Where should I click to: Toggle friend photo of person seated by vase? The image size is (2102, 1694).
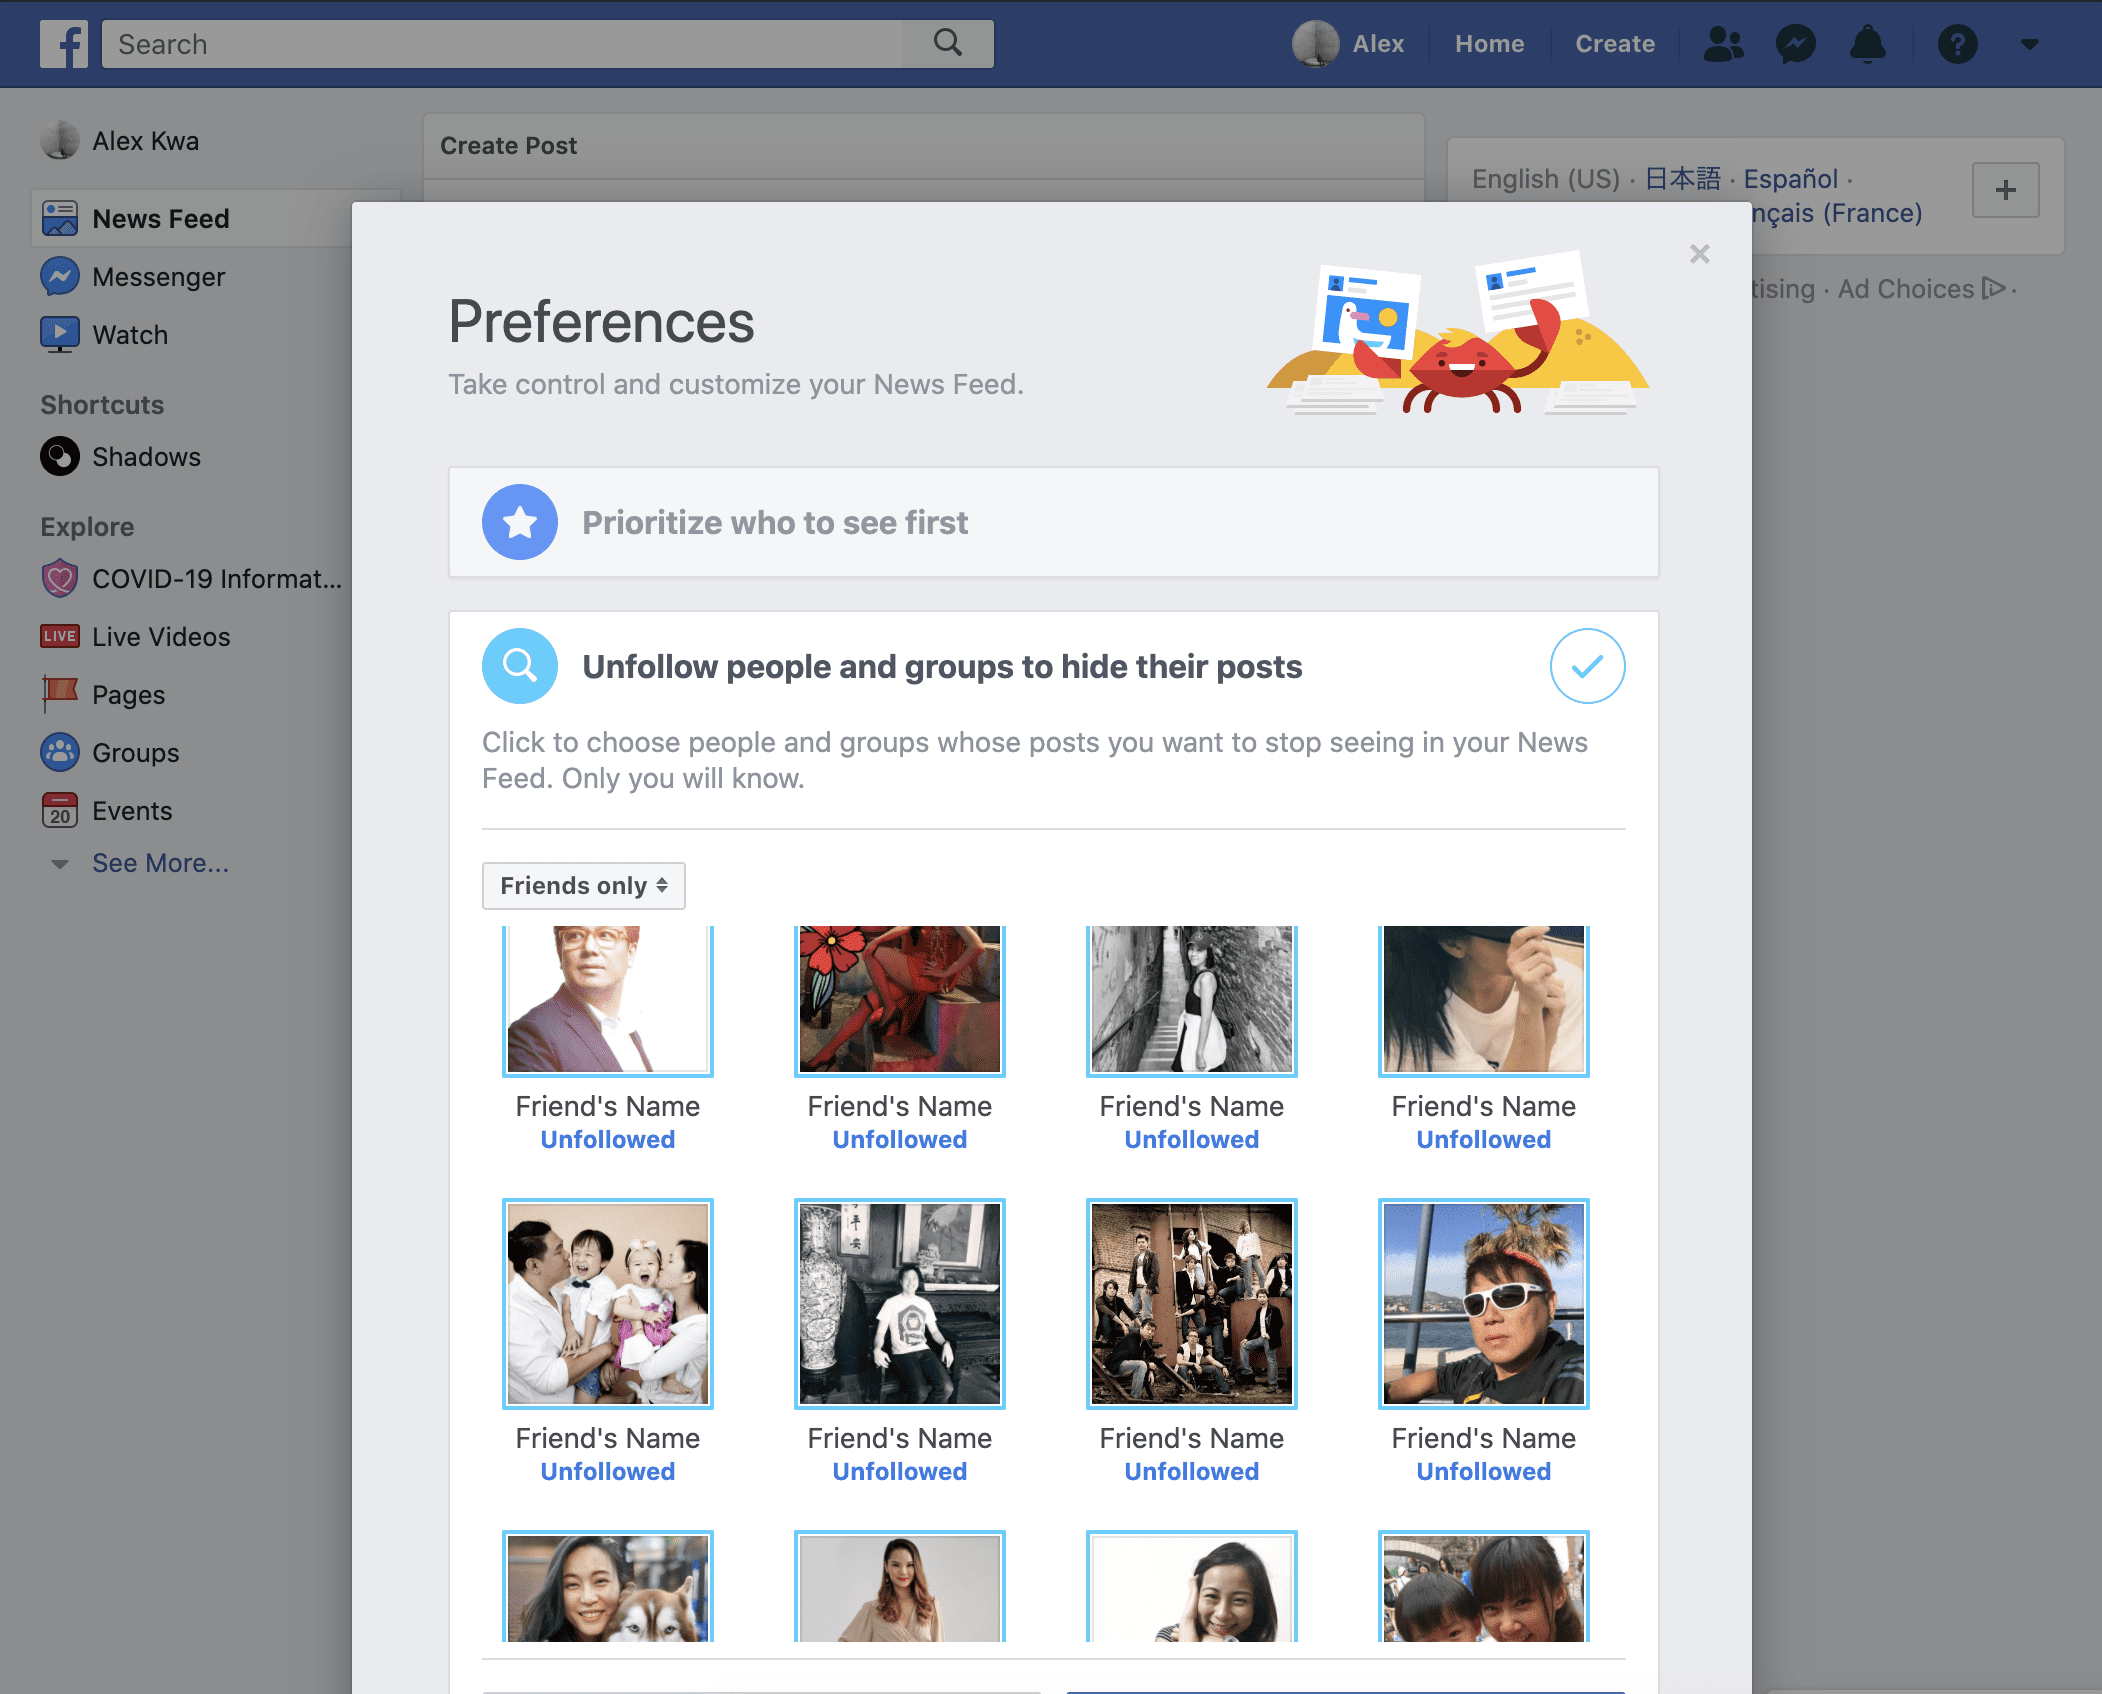[x=900, y=1304]
